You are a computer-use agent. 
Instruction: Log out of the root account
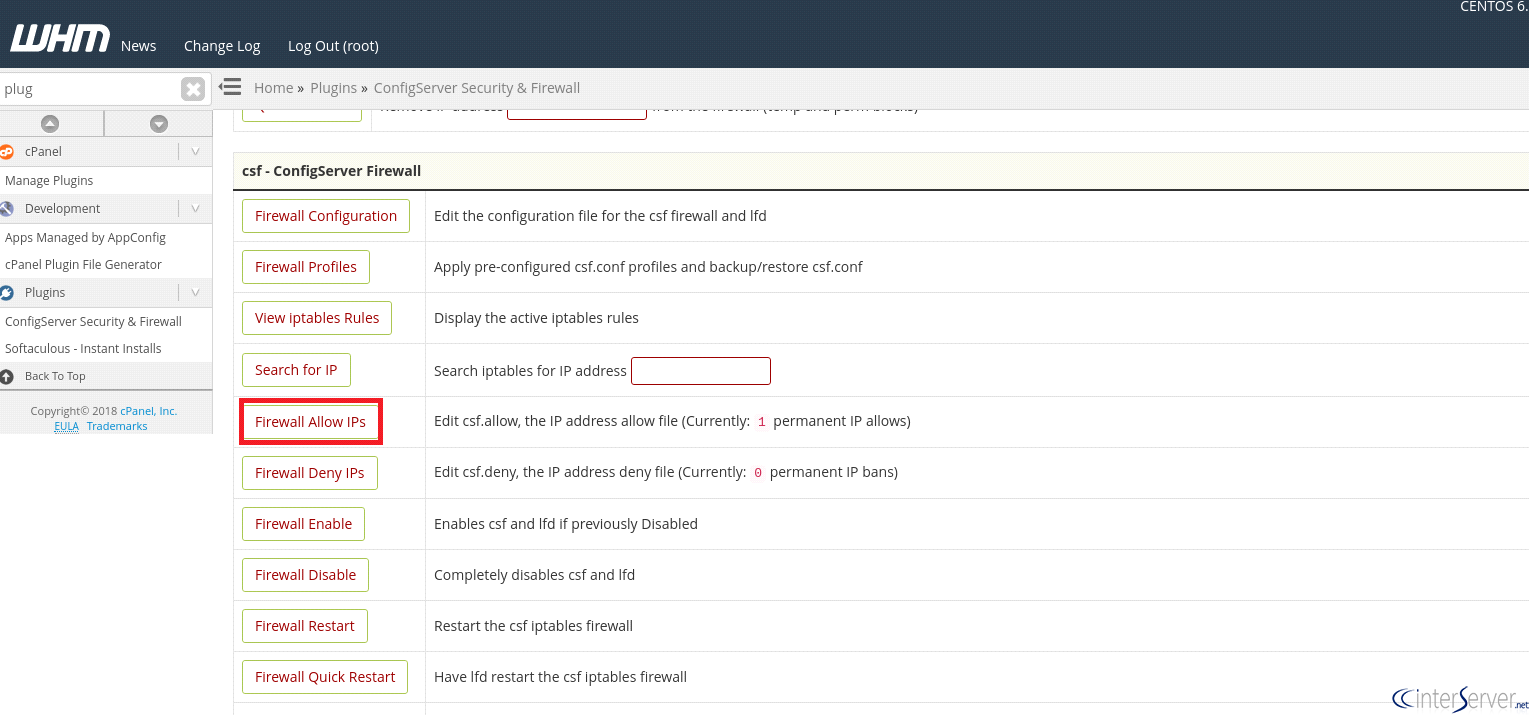333,46
